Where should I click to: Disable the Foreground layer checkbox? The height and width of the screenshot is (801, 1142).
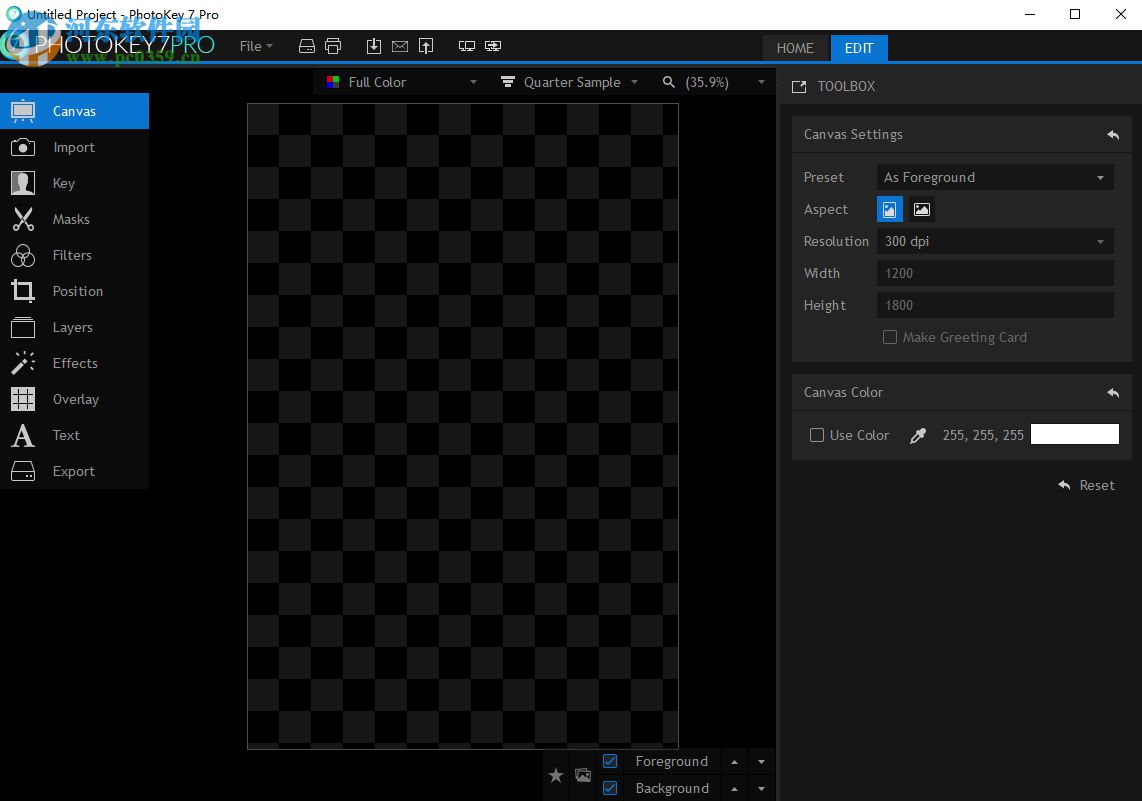[x=609, y=761]
